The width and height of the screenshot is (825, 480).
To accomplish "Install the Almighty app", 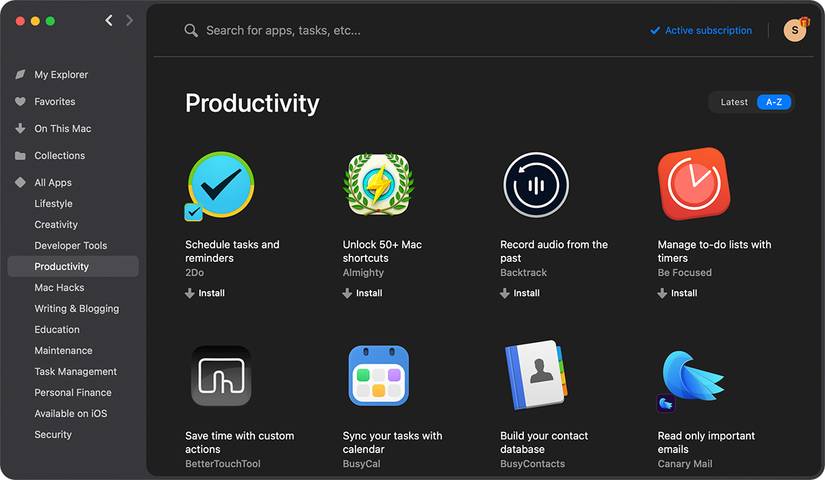I will [362, 293].
